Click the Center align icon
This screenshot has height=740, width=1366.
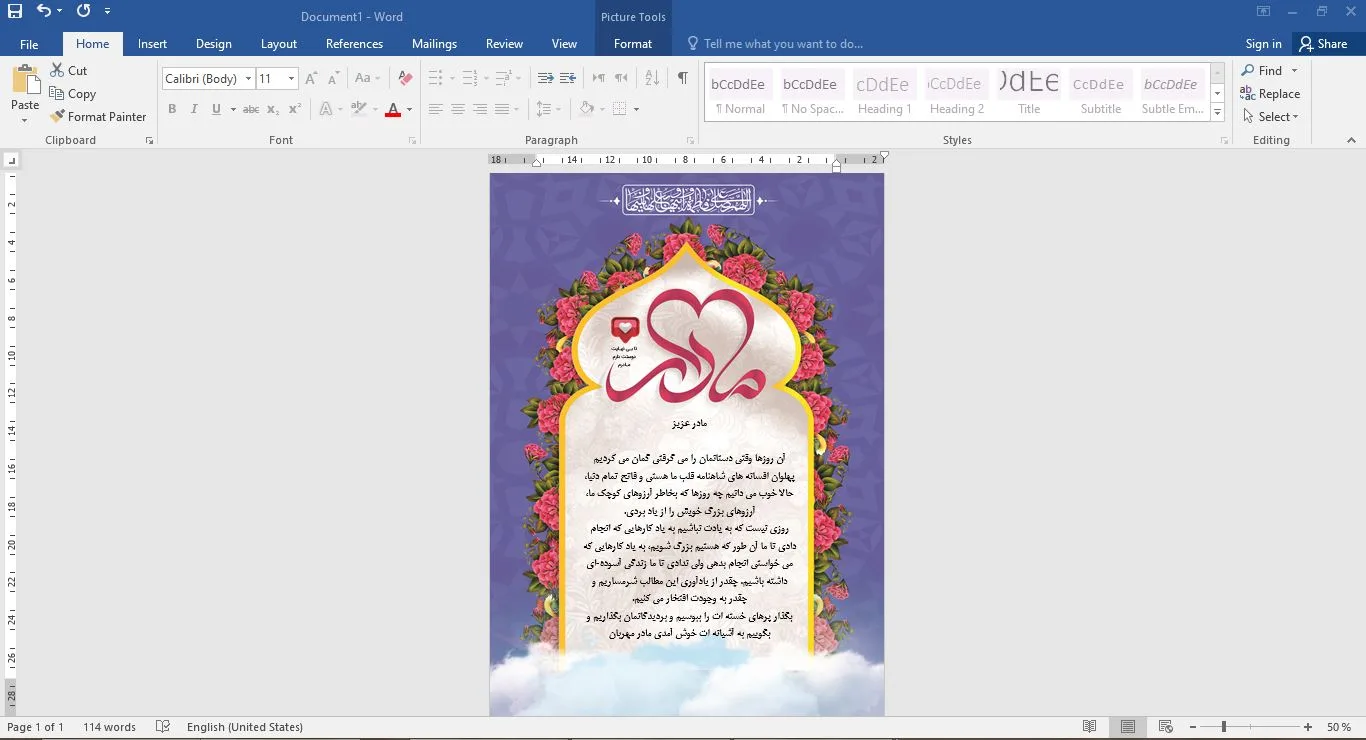coord(458,109)
